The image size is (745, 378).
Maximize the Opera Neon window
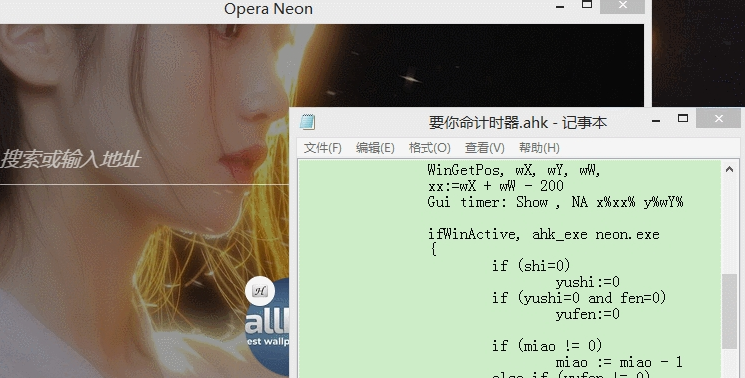click(x=587, y=5)
